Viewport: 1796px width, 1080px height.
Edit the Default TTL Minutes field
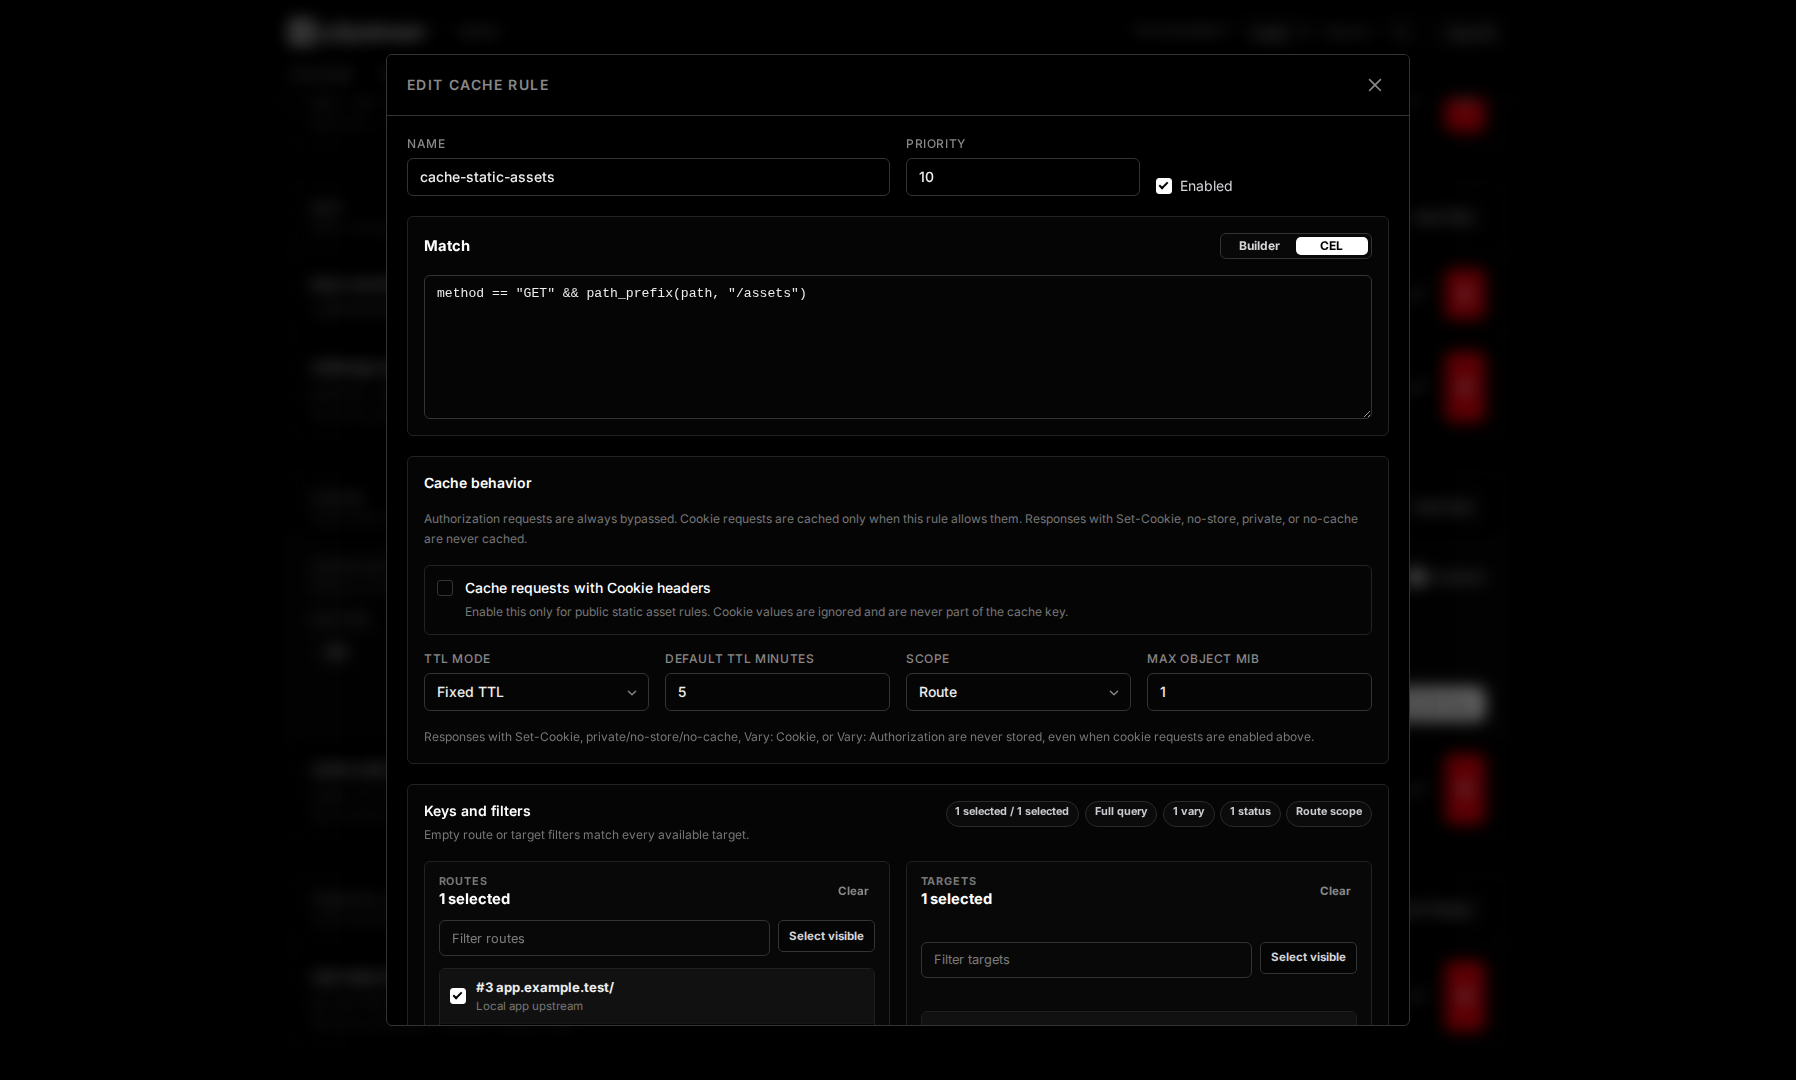coord(777,692)
